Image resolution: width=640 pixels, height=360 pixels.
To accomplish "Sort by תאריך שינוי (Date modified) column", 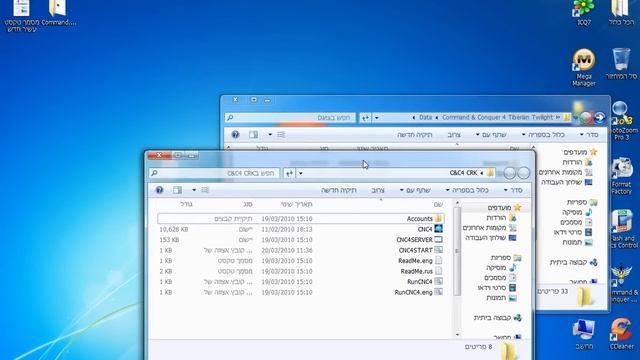I will 296,204.
